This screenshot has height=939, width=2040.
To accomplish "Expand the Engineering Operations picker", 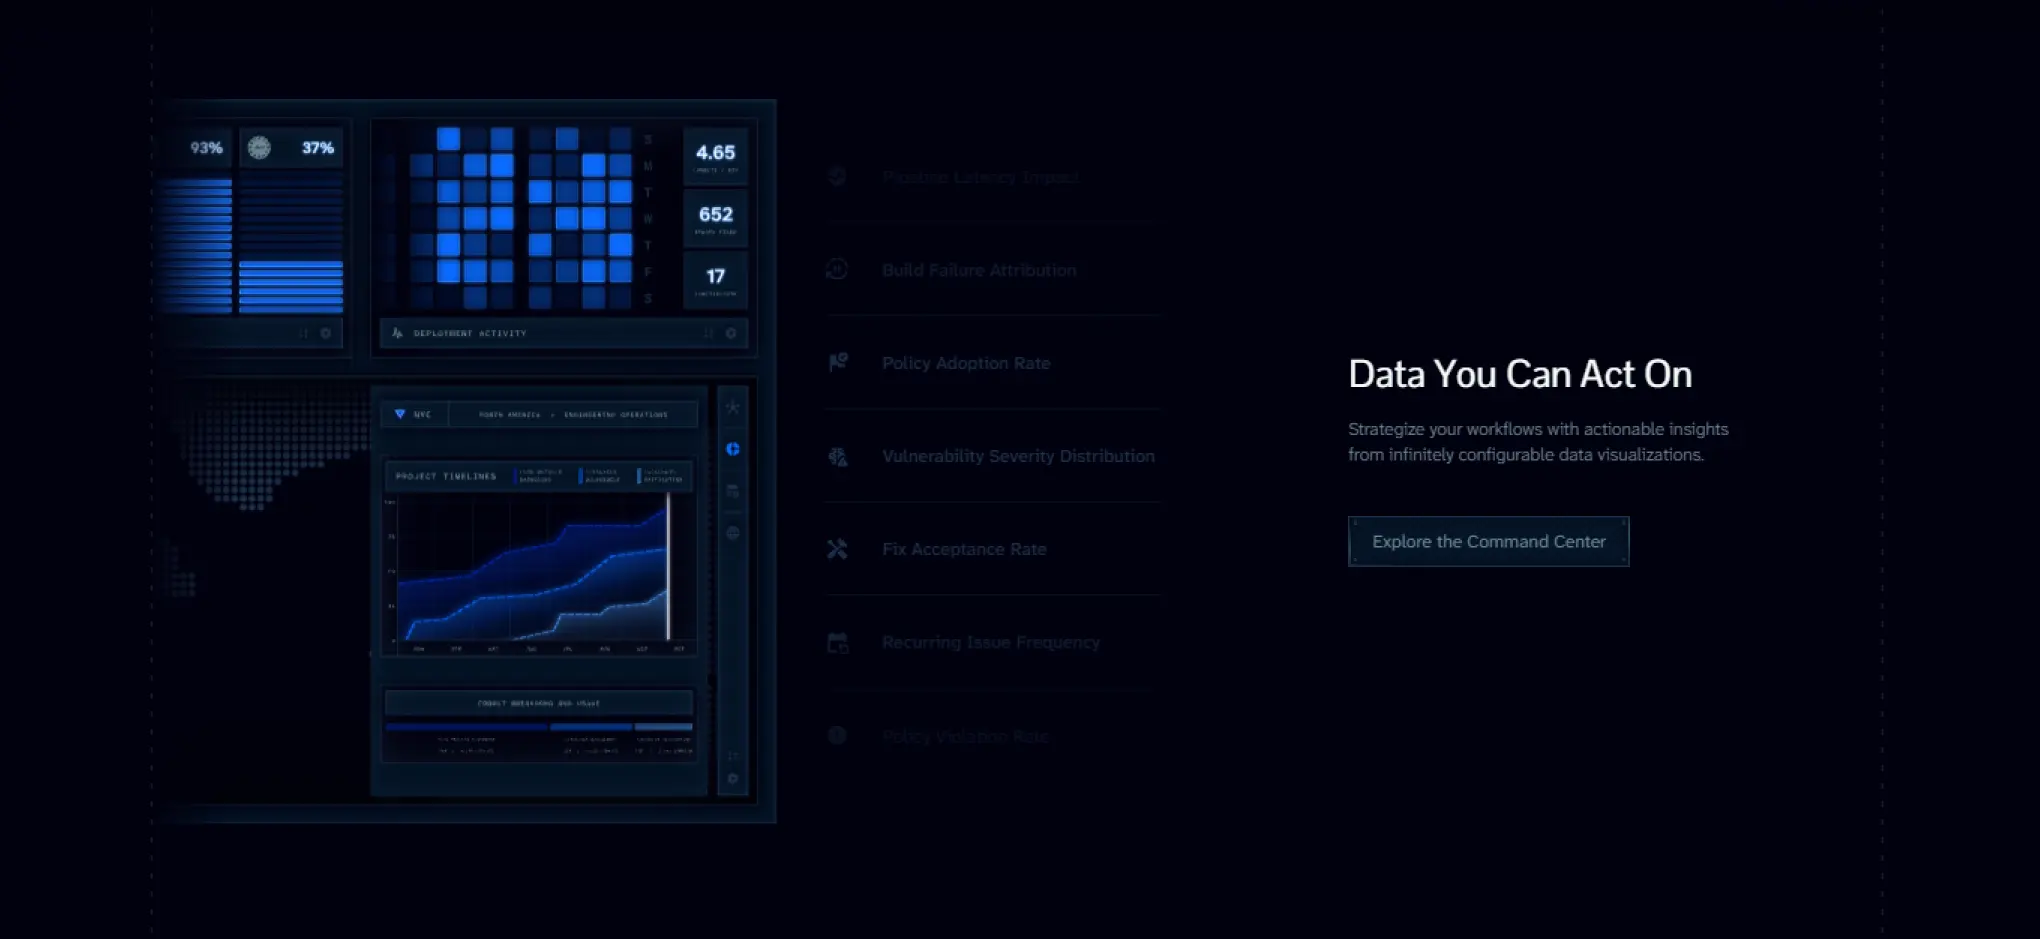I will point(615,413).
